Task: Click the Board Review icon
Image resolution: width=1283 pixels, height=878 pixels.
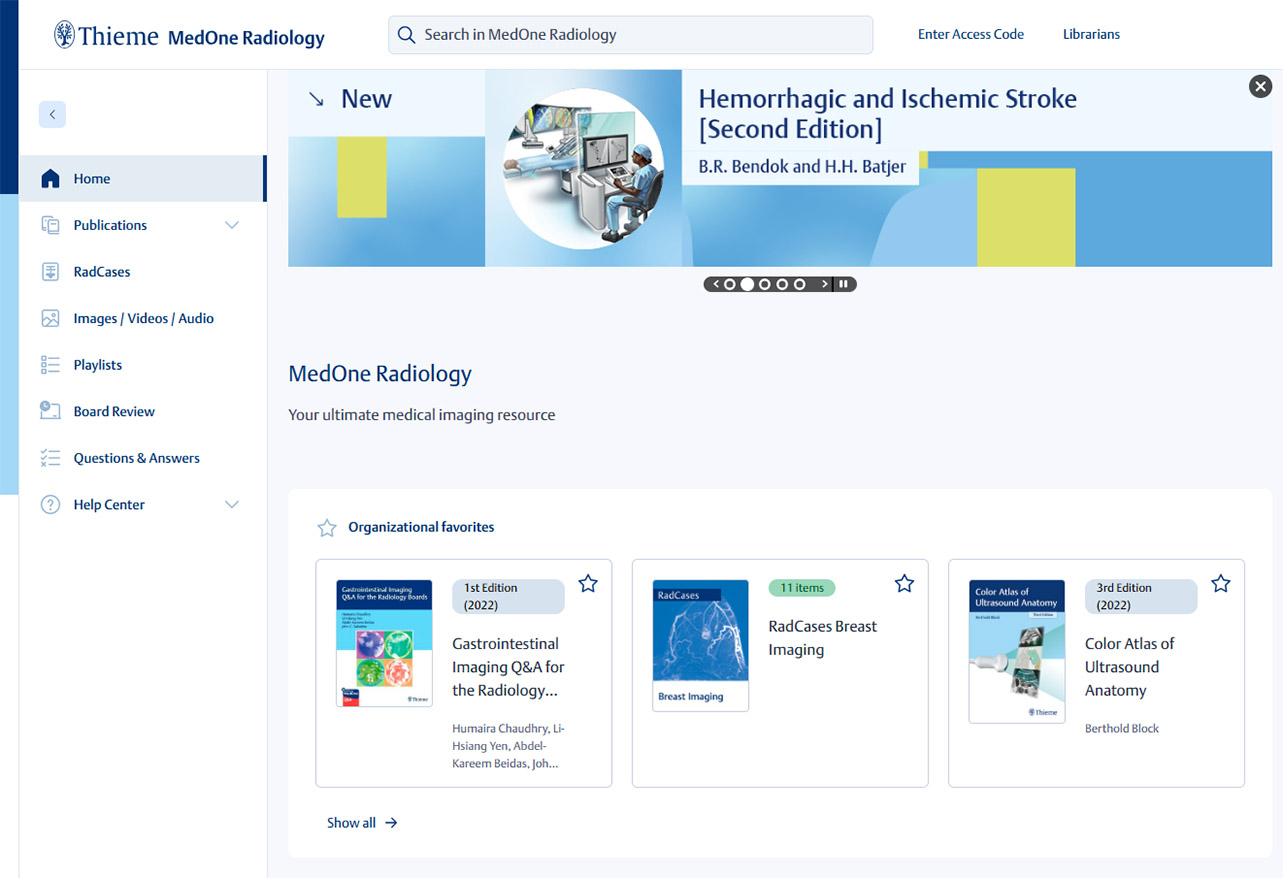Action: tap(50, 411)
